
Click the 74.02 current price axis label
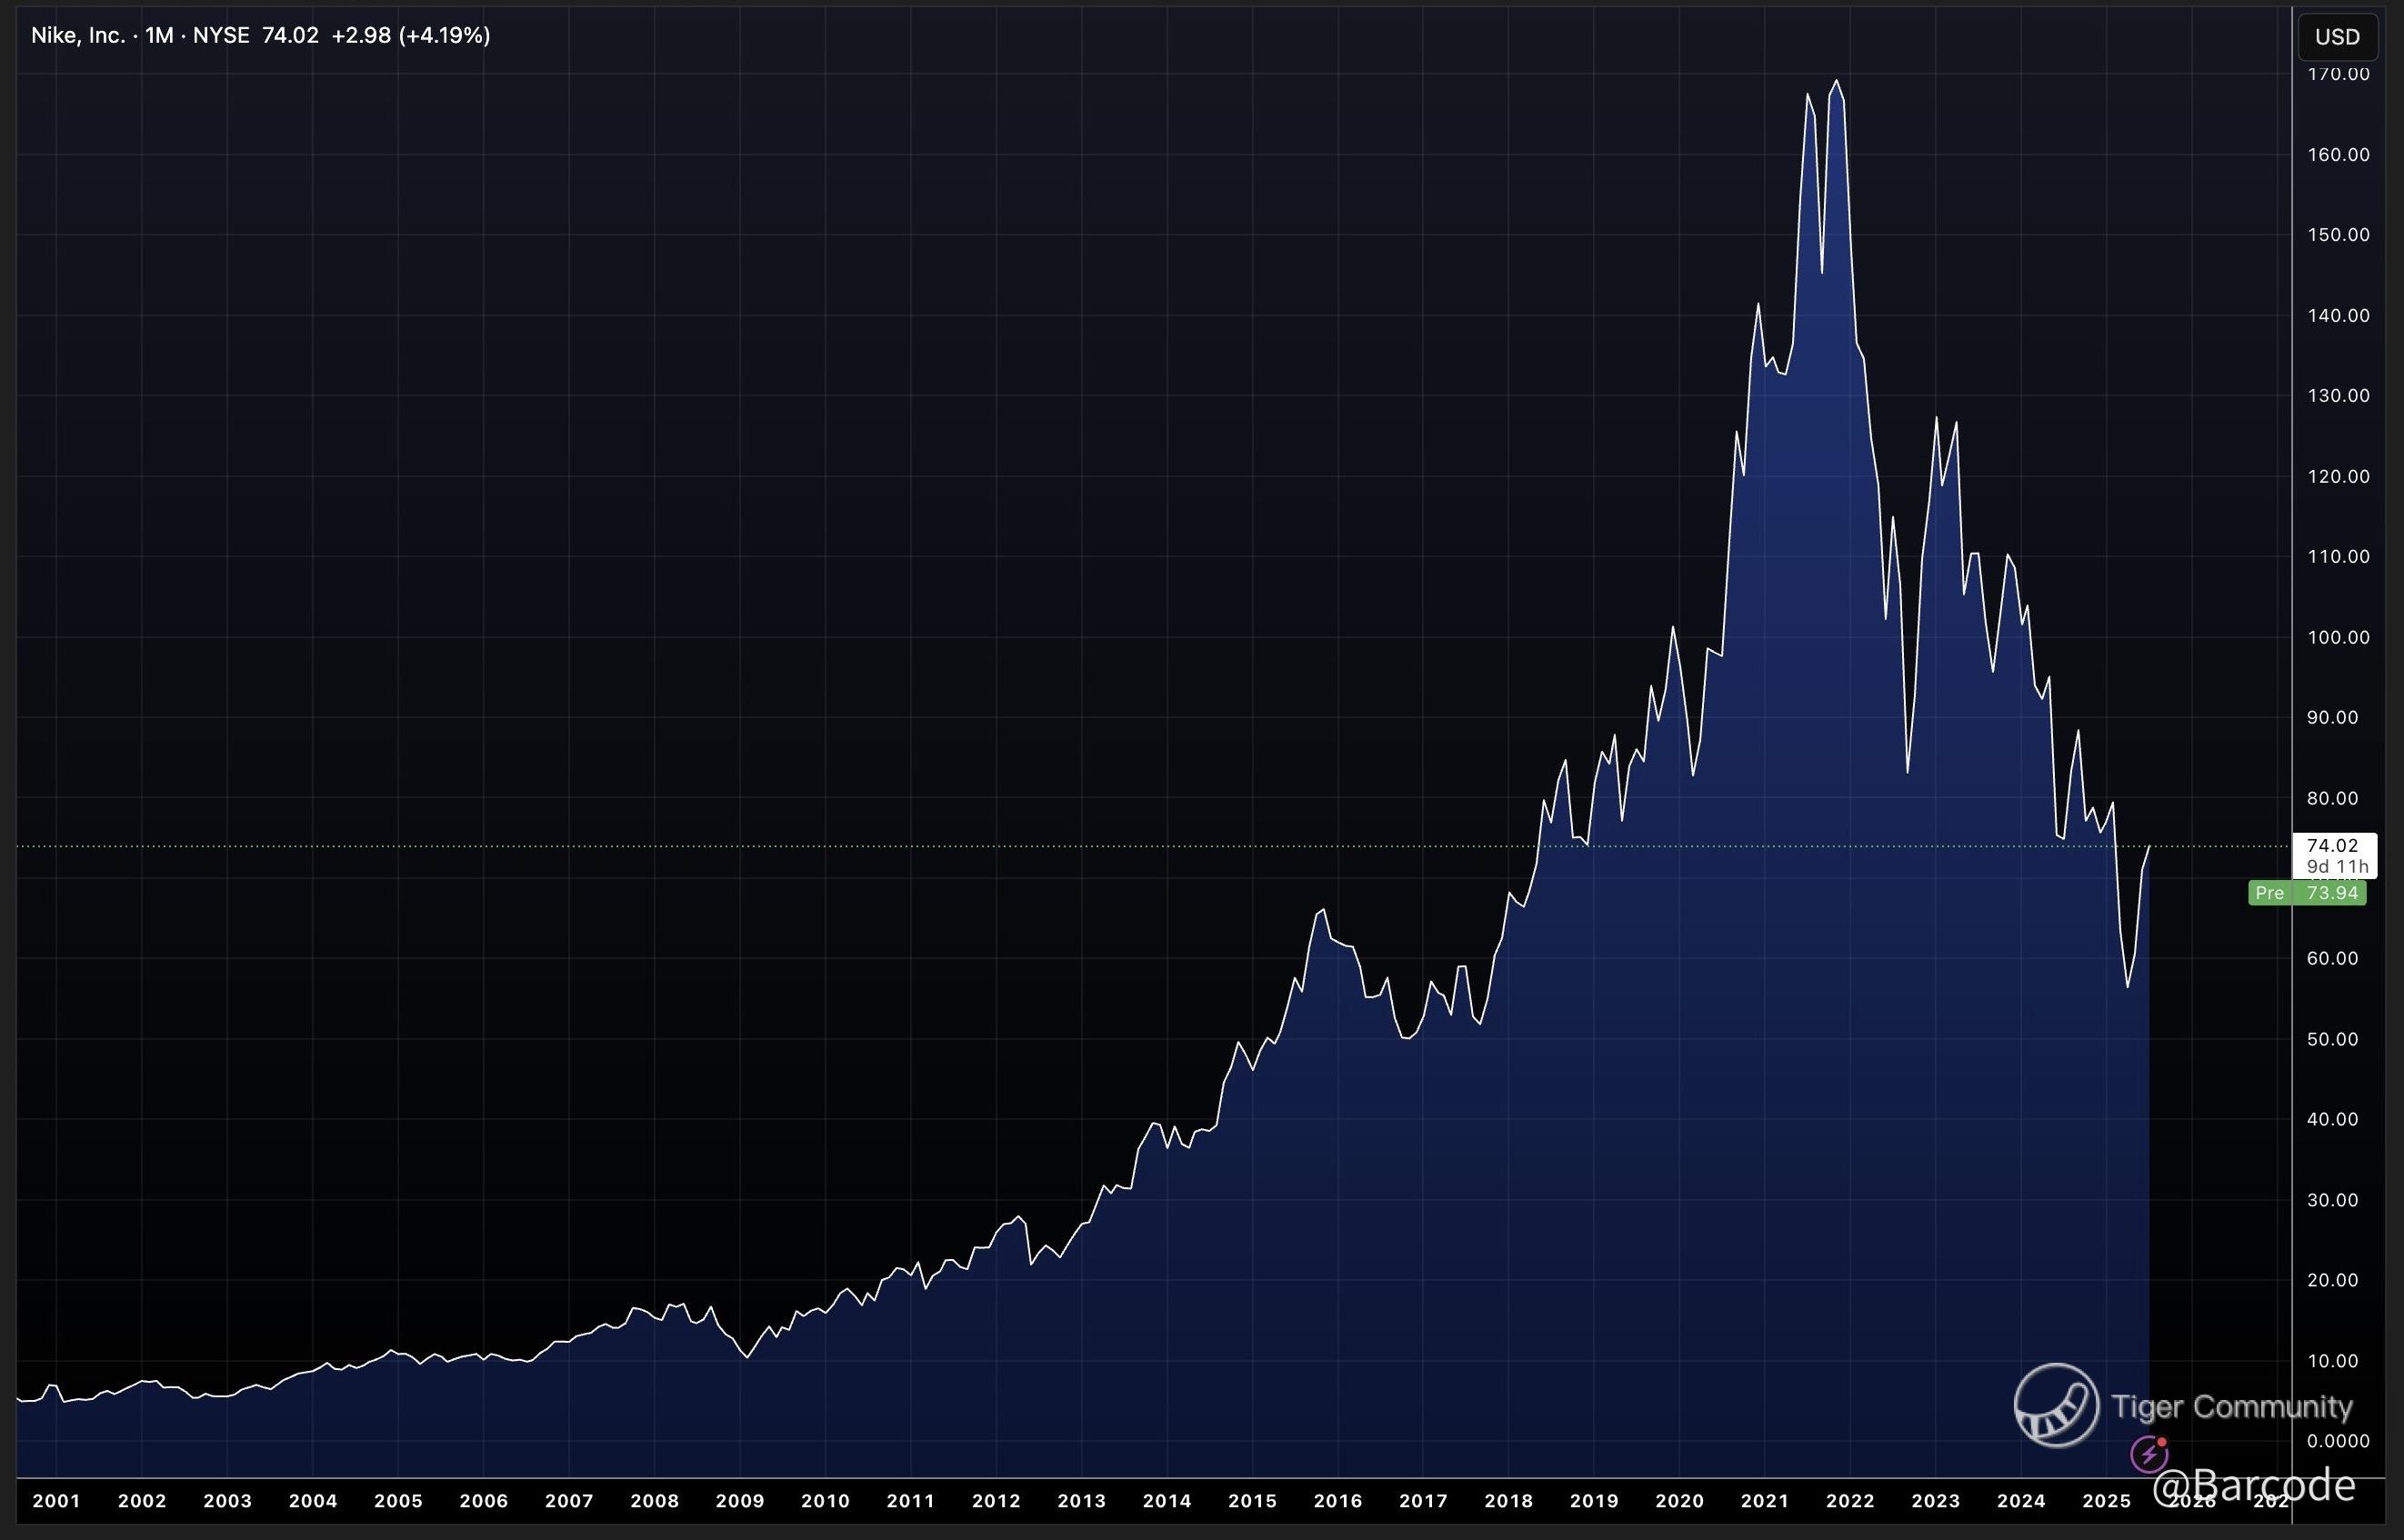tap(2332, 846)
